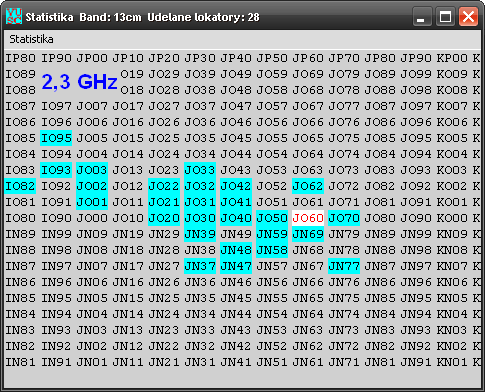Screen dimensions: 485x392
Task: Select locator JN57 in grid
Action: pyautogui.click(x=272, y=266)
